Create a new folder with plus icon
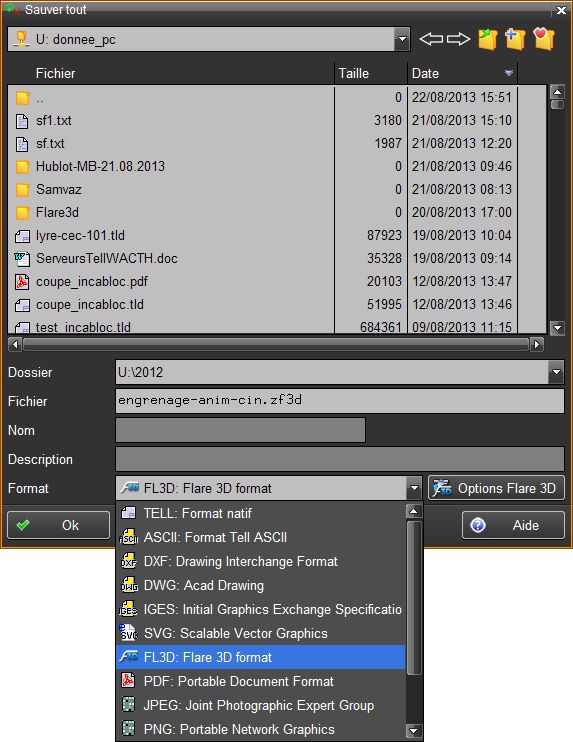Screen dimensions: 573x742 point(515,39)
